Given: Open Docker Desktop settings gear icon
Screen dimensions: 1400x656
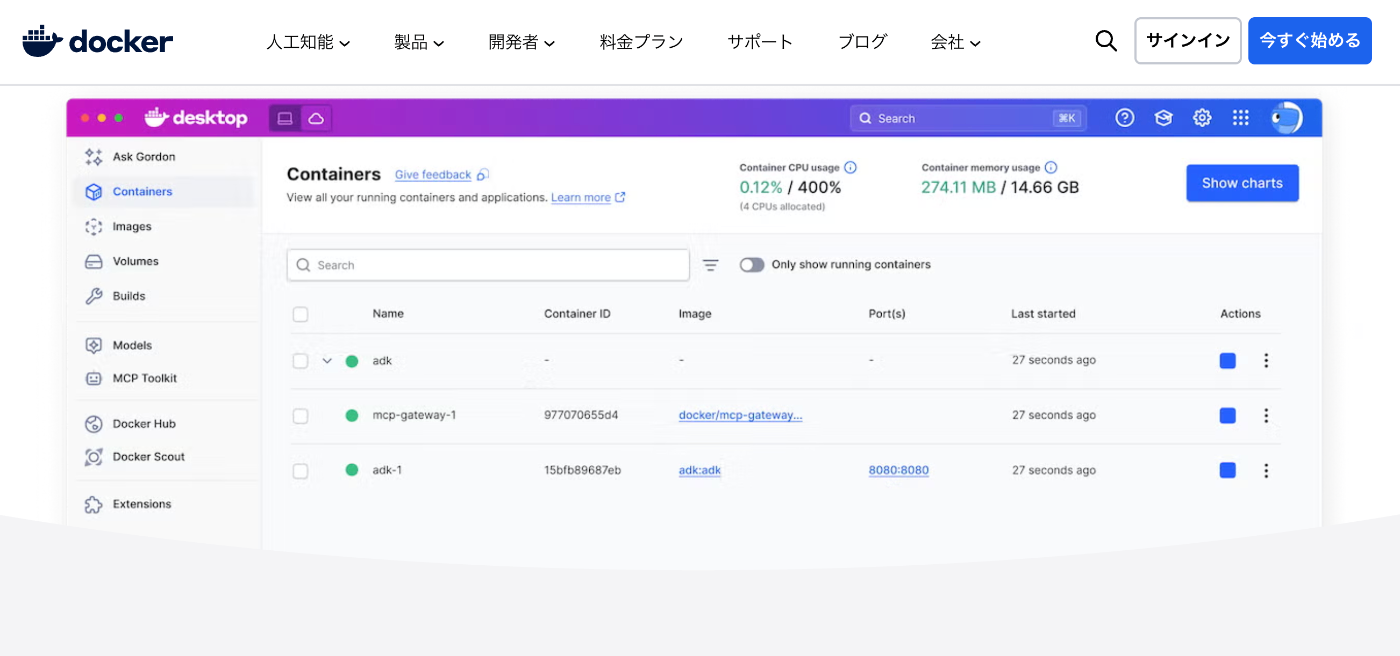Looking at the screenshot, I should 1202,118.
